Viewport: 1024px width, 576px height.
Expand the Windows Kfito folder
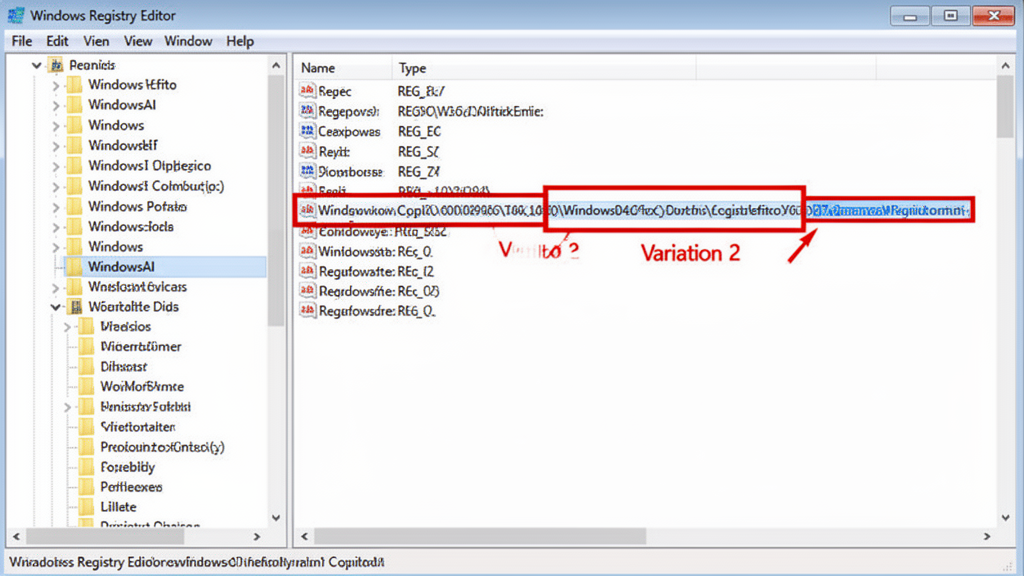56,86
